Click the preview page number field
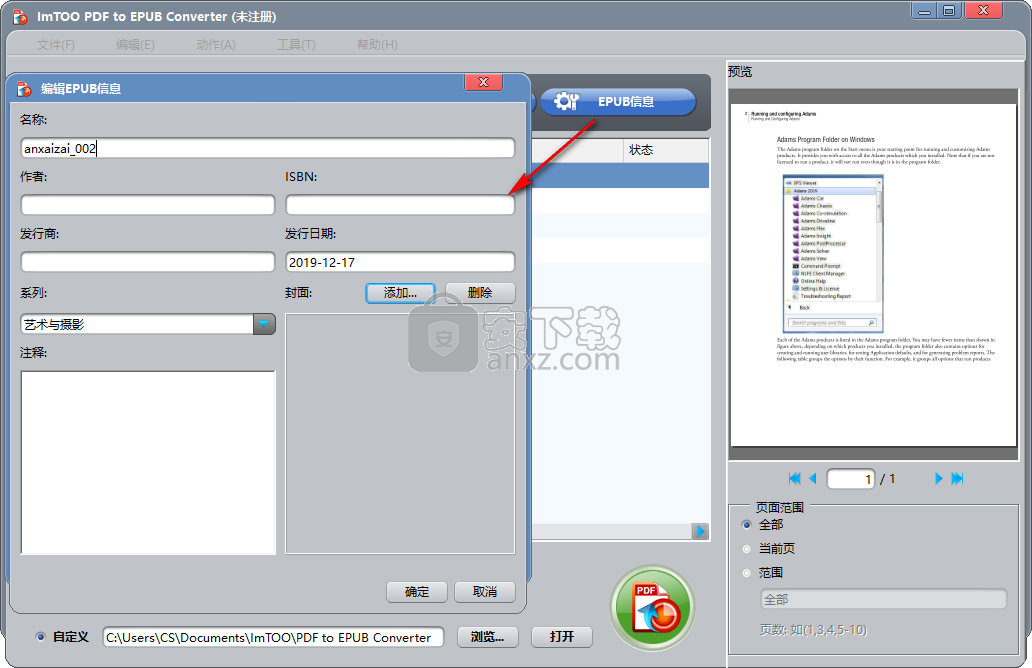 pos(851,478)
